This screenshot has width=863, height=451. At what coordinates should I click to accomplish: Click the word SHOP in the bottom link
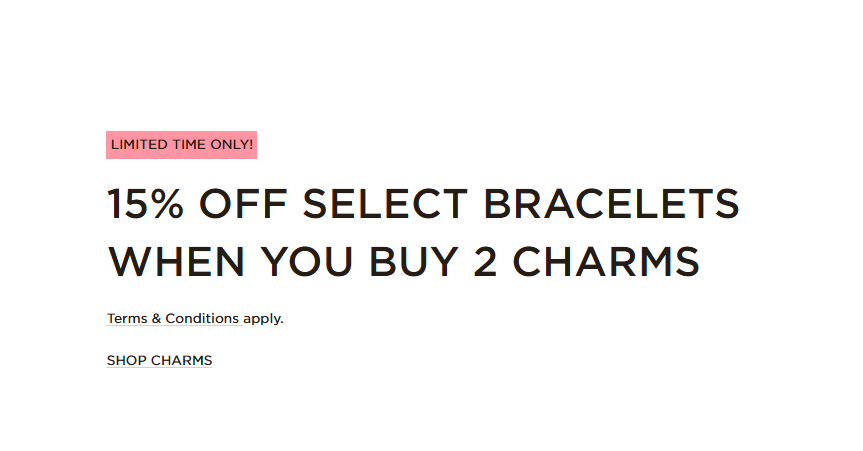pos(126,361)
